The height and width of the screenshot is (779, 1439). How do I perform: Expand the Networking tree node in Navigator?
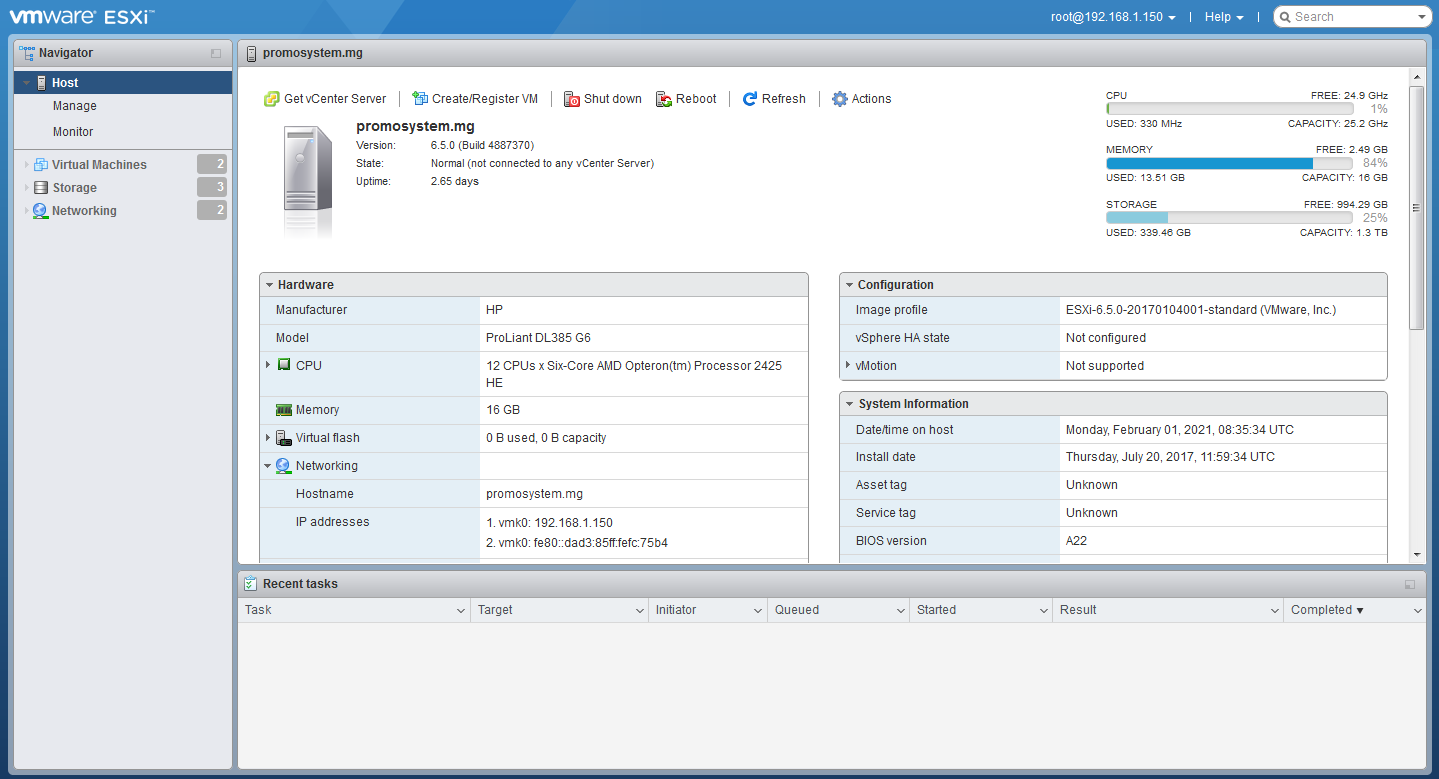[x=26, y=210]
